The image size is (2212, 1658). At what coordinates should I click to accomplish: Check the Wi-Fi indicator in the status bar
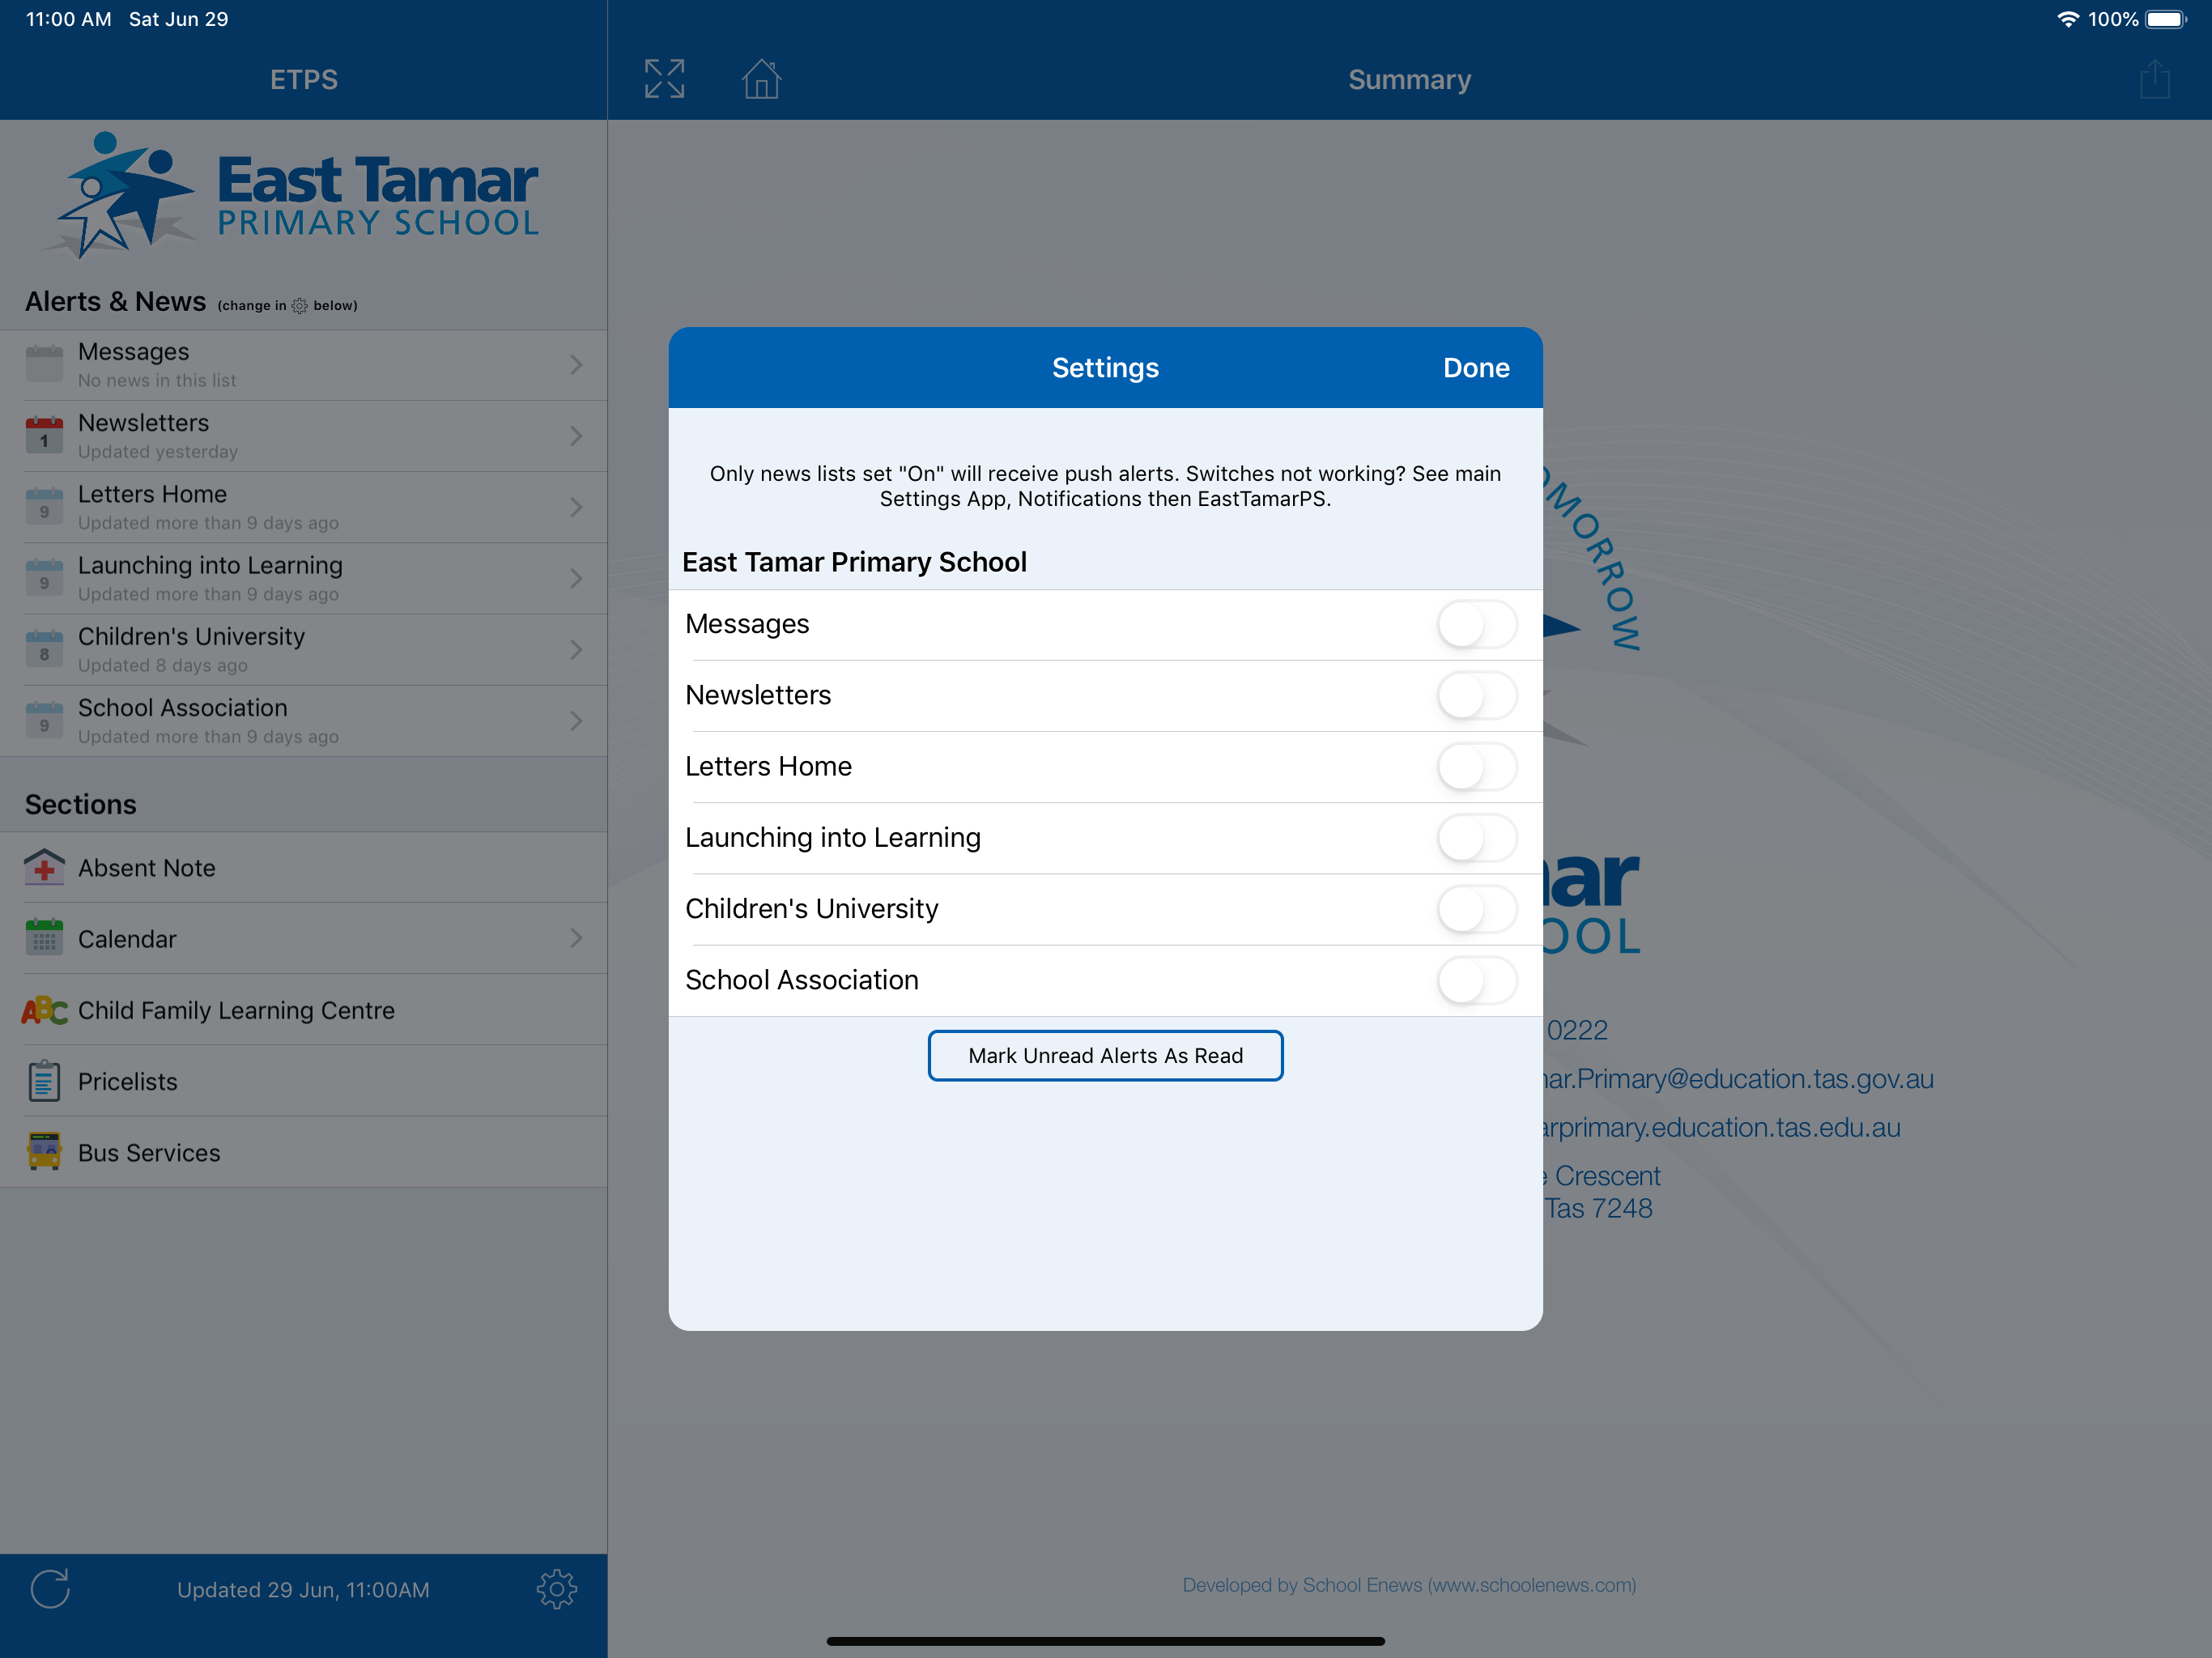point(2068,19)
